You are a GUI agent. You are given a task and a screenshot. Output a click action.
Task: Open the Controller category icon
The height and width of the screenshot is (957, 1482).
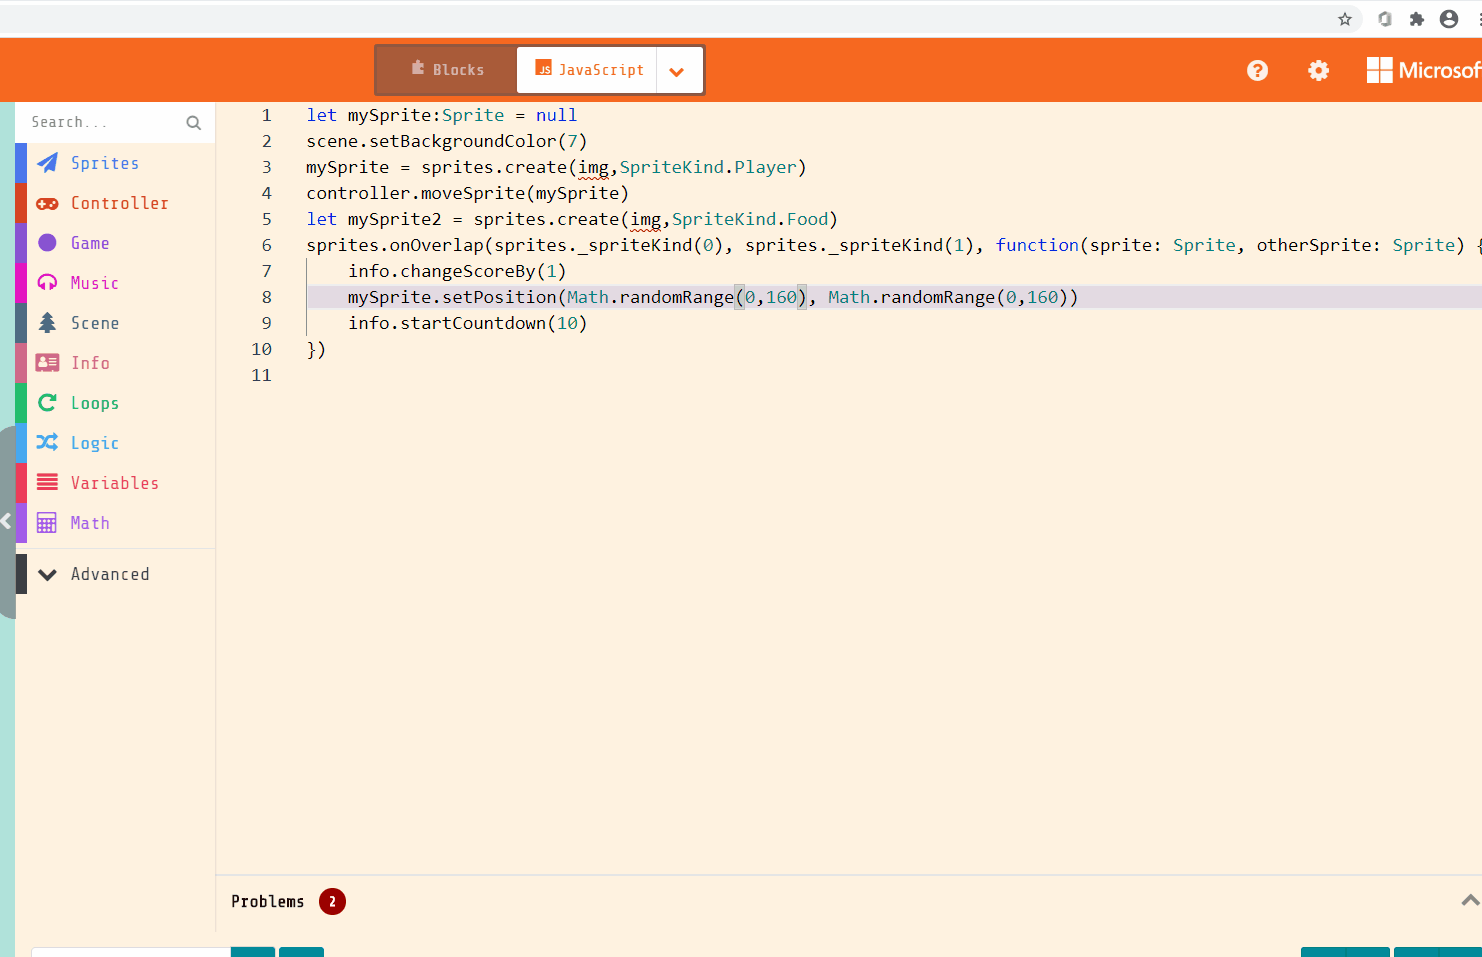pyautogui.click(x=46, y=202)
